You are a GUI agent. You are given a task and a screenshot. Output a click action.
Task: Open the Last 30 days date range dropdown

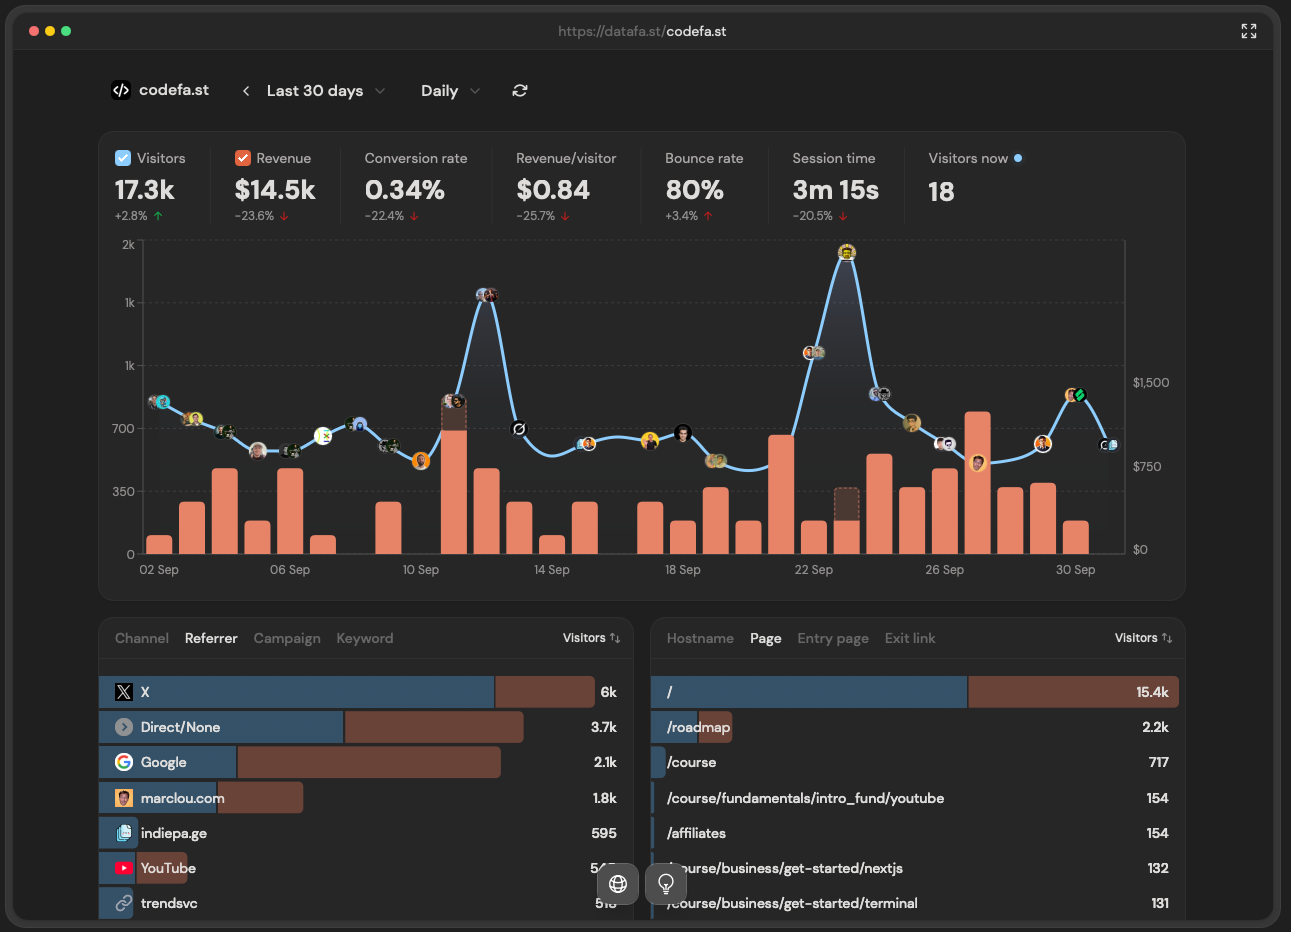[326, 91]
